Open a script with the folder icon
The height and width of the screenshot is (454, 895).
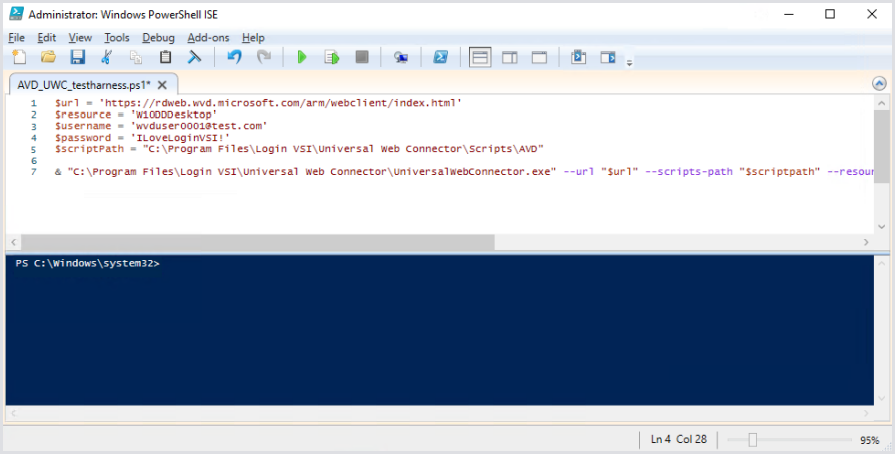(47, 58)
